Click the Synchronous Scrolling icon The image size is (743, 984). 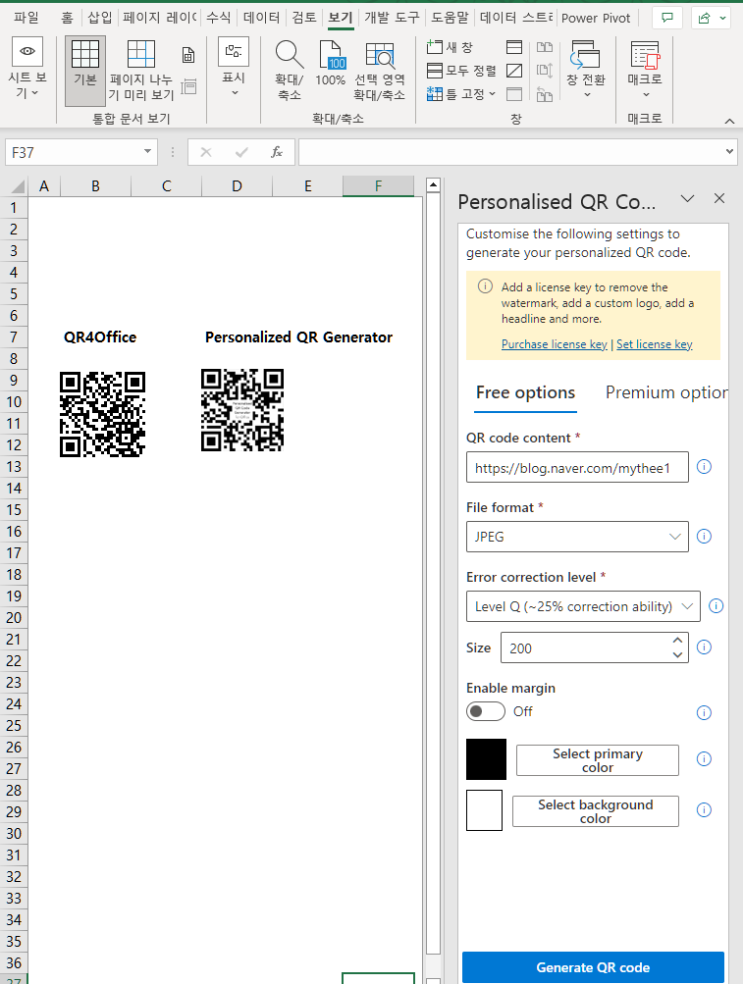545,70
